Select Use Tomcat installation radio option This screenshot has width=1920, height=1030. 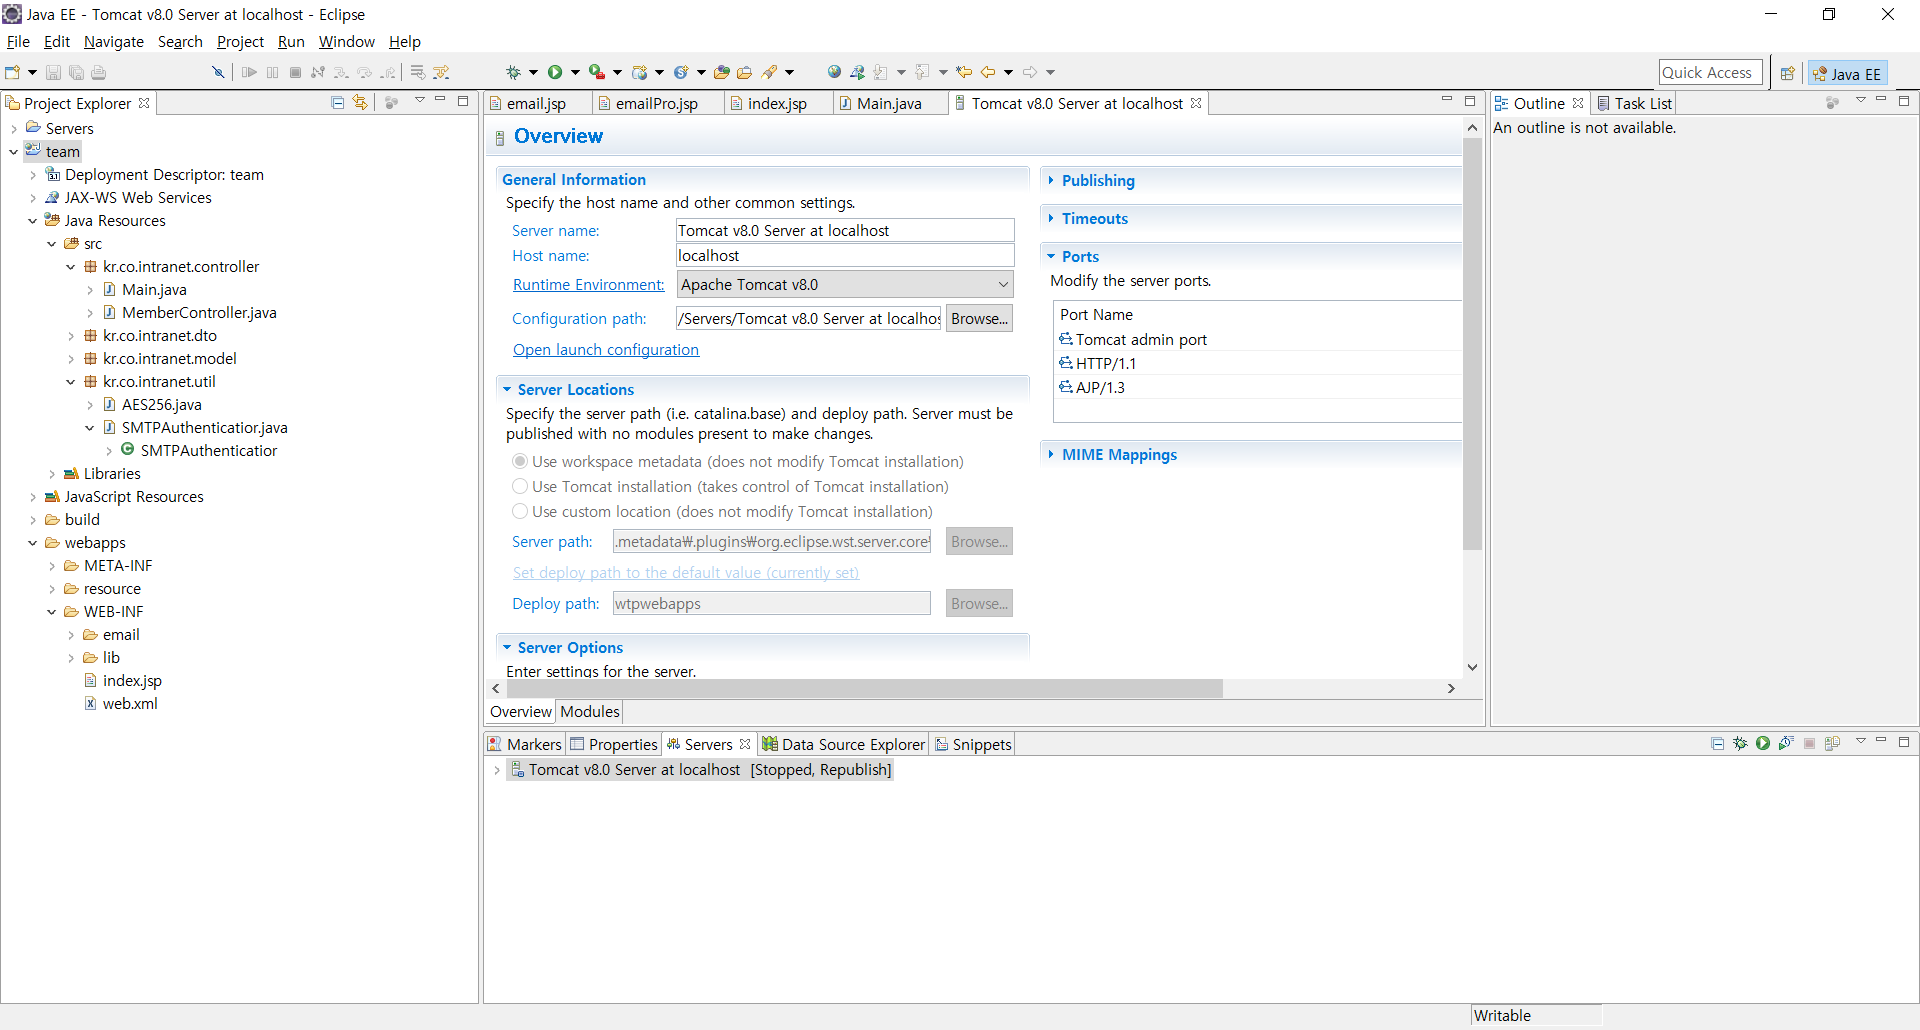pos(520,486)
